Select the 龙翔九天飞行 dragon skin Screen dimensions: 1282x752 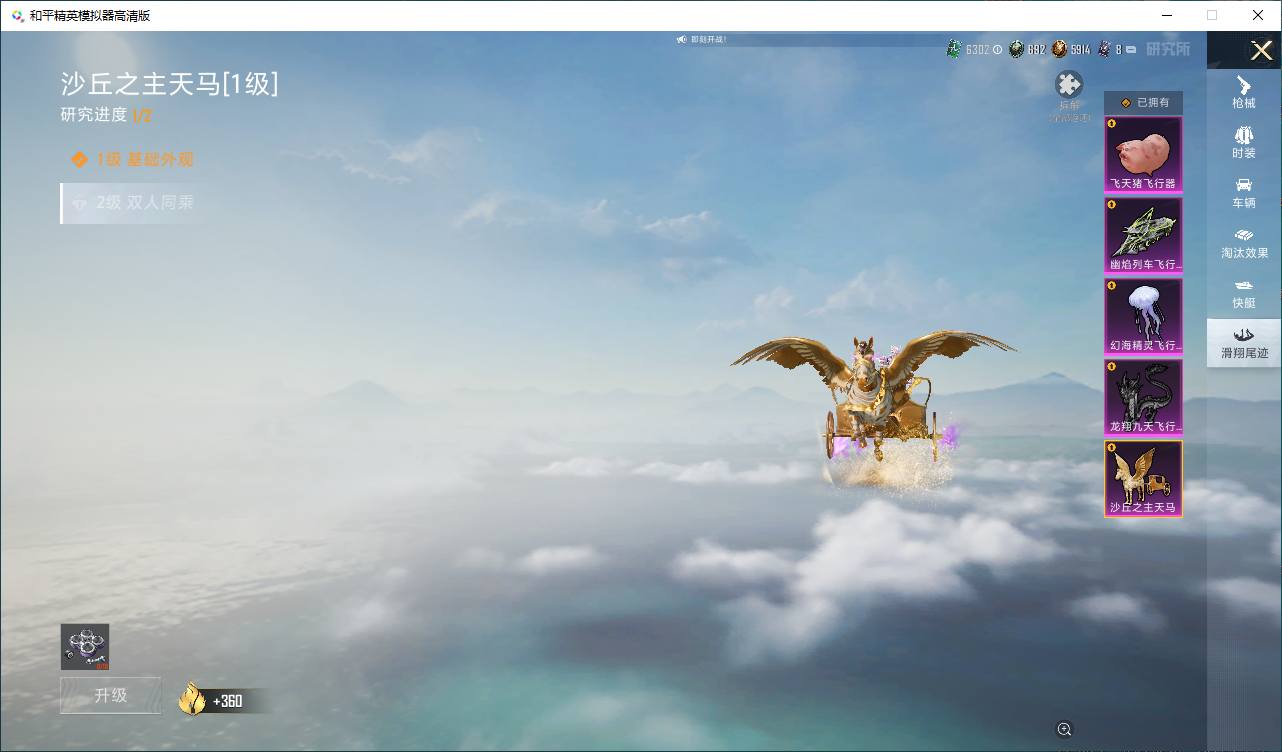pos(1143,397)
